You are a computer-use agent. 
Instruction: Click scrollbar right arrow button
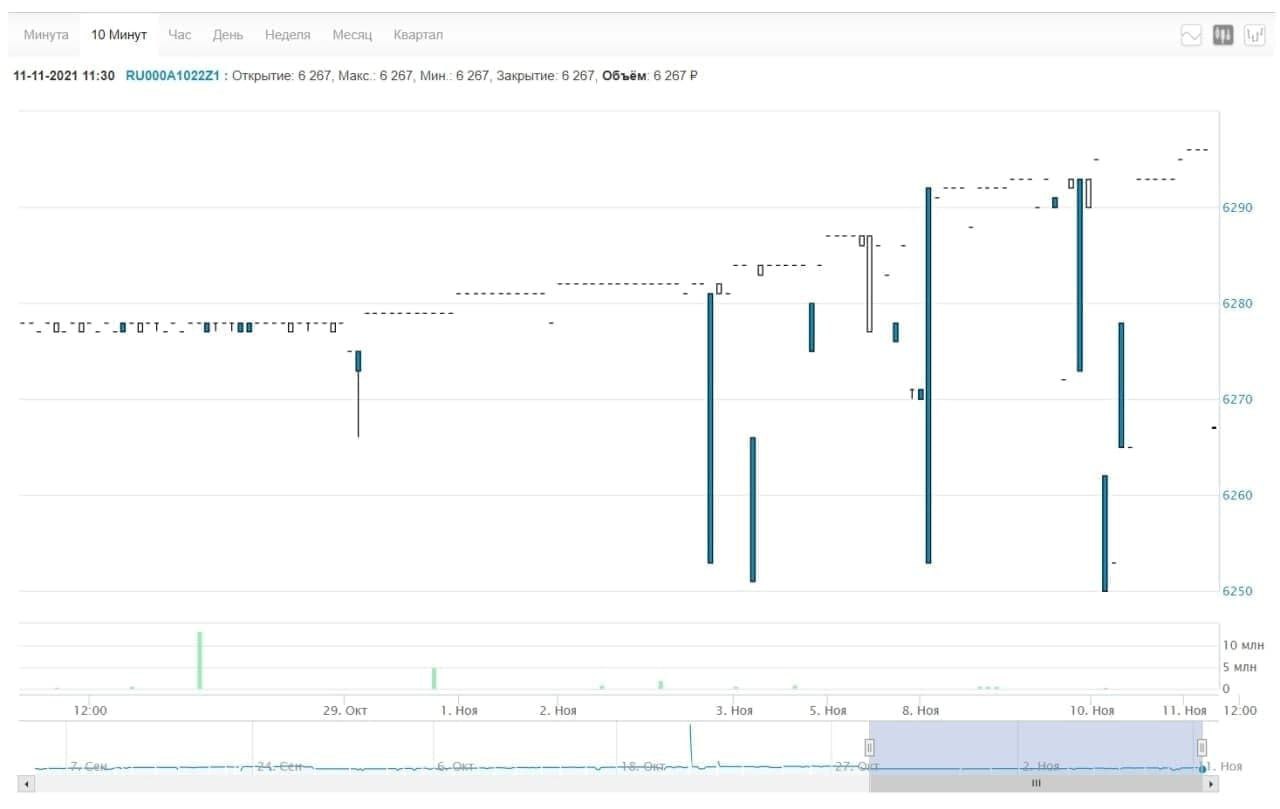1211,784
